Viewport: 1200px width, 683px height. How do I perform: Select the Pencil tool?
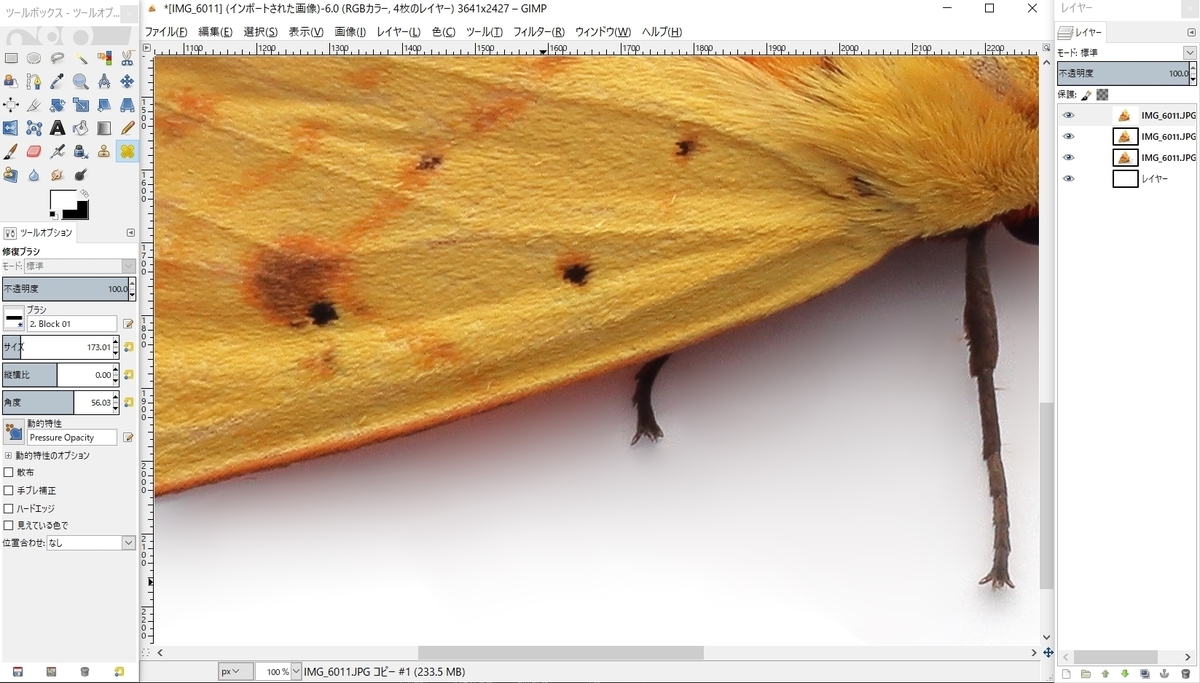pyautogui.click(x=127, y=128)
